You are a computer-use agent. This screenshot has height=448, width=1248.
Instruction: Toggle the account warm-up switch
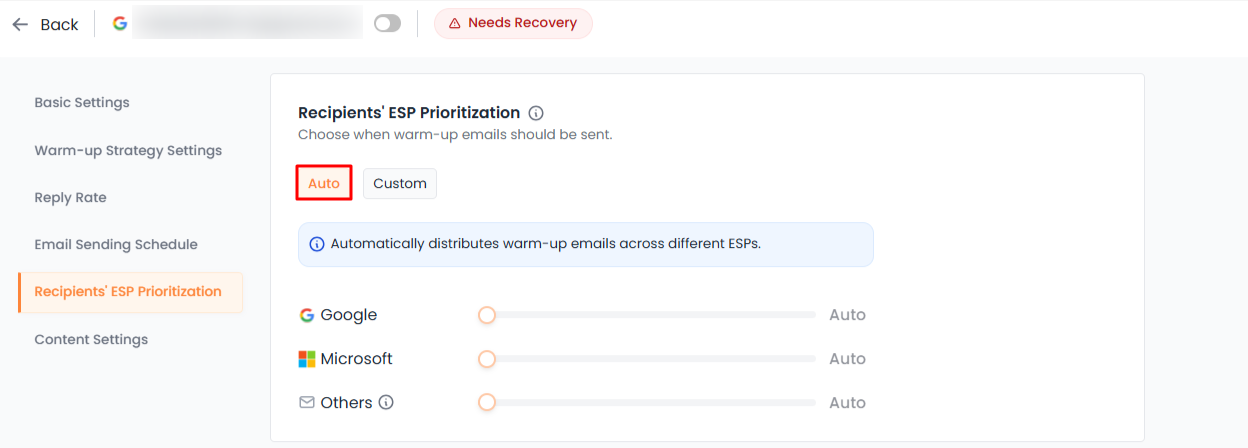[387, 23]
